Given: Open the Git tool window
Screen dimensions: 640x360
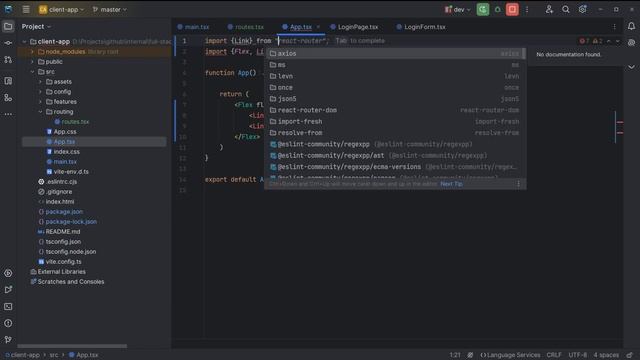Looking at the screenshot, I should coord(8,340).
